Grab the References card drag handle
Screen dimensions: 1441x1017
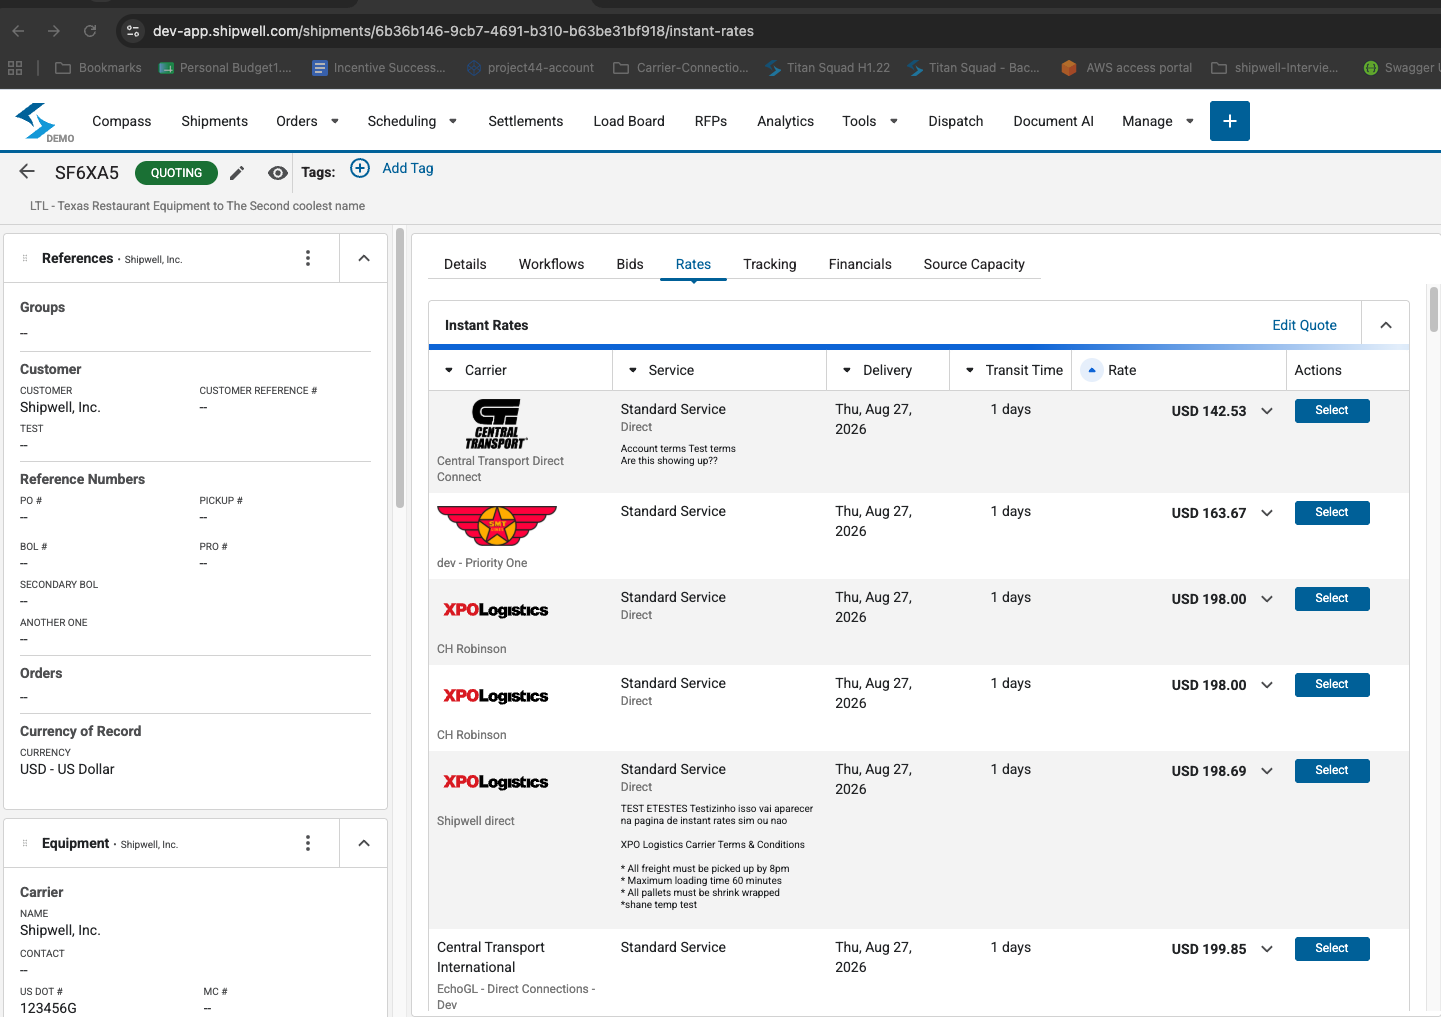pyautogui.click(x=25, y=258)
